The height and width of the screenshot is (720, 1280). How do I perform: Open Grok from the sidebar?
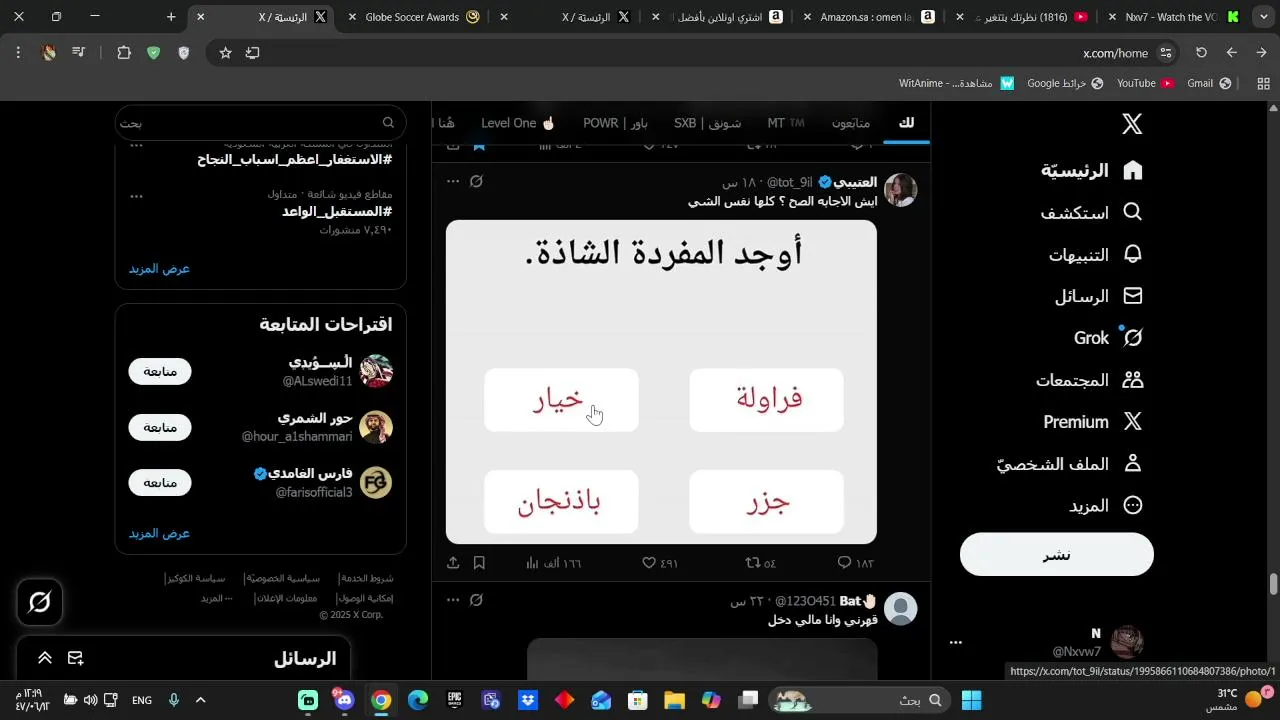tap(1109, 338)
